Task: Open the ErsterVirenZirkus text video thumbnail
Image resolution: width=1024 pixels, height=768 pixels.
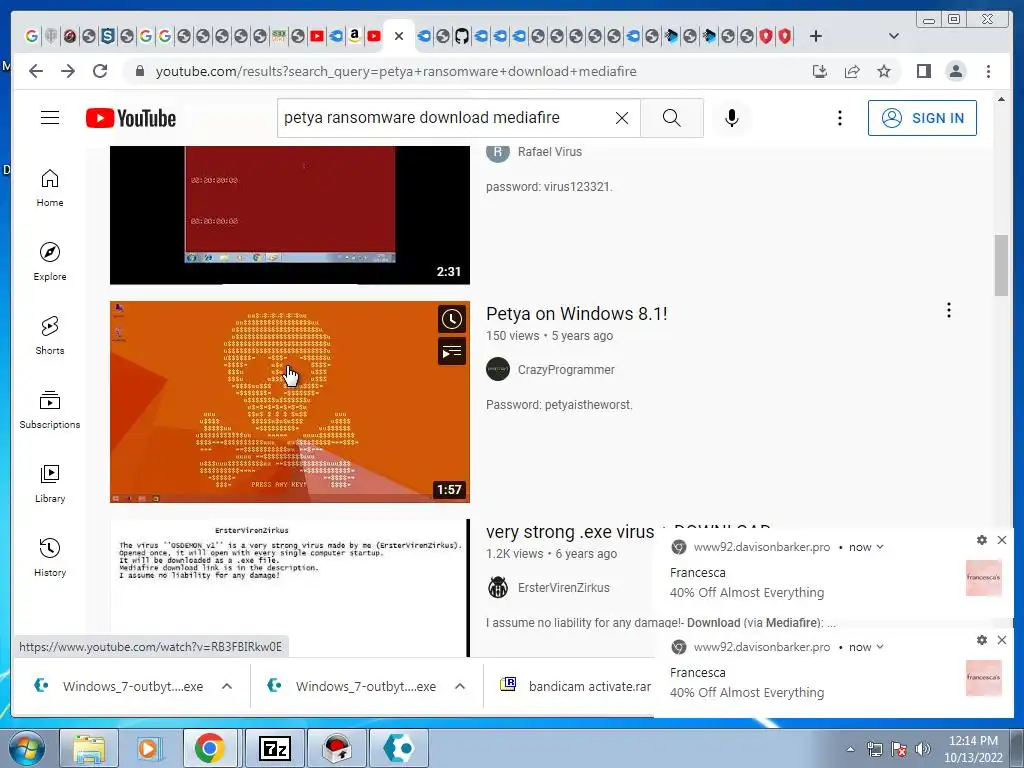Action: (290, 588)
